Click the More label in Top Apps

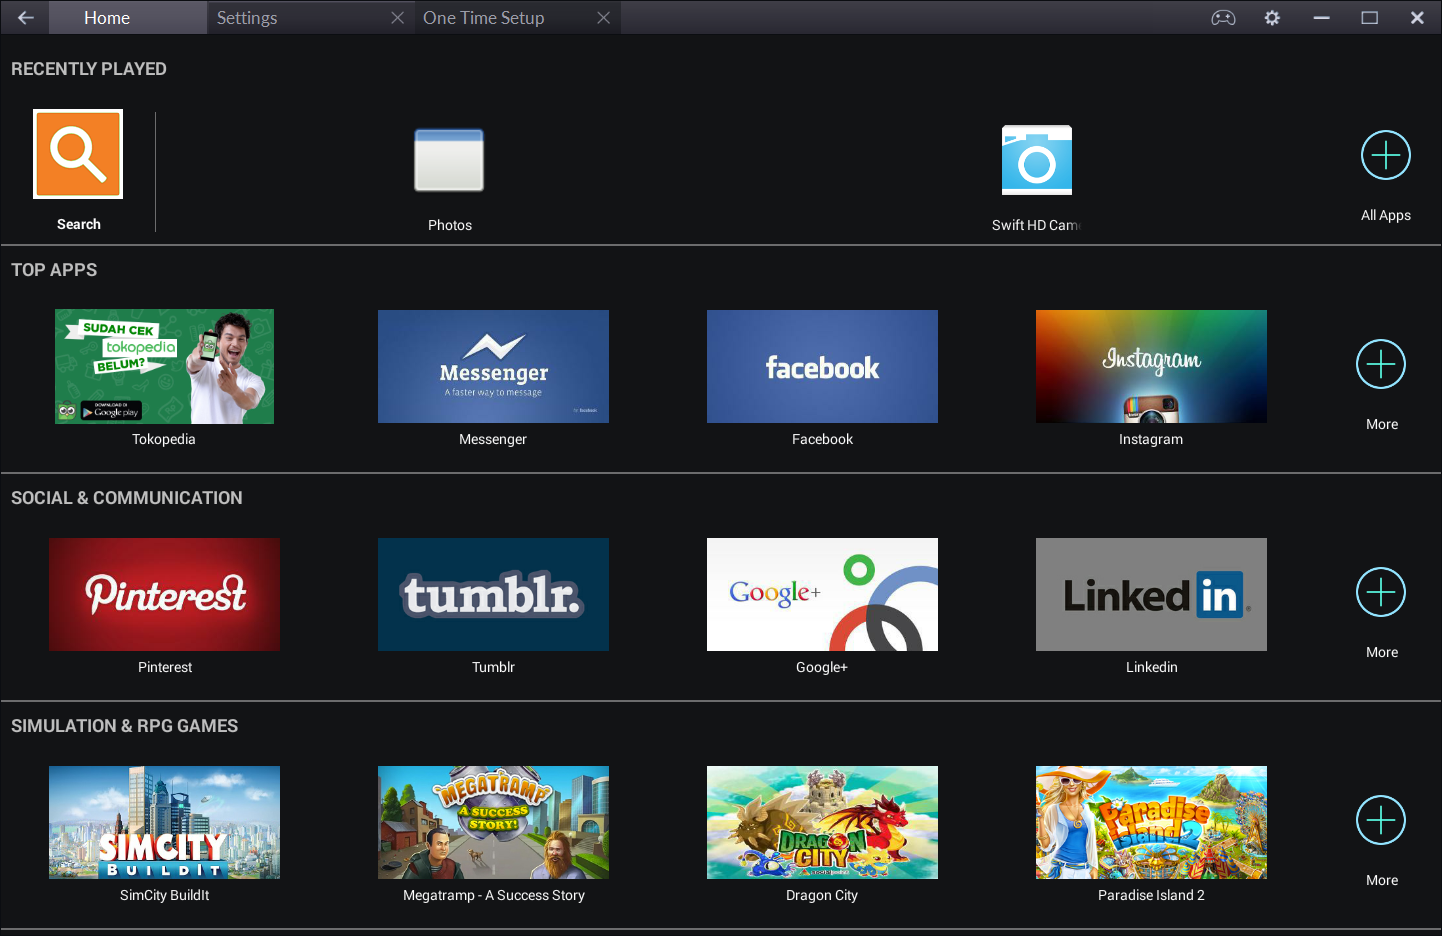coord(1382,424)
